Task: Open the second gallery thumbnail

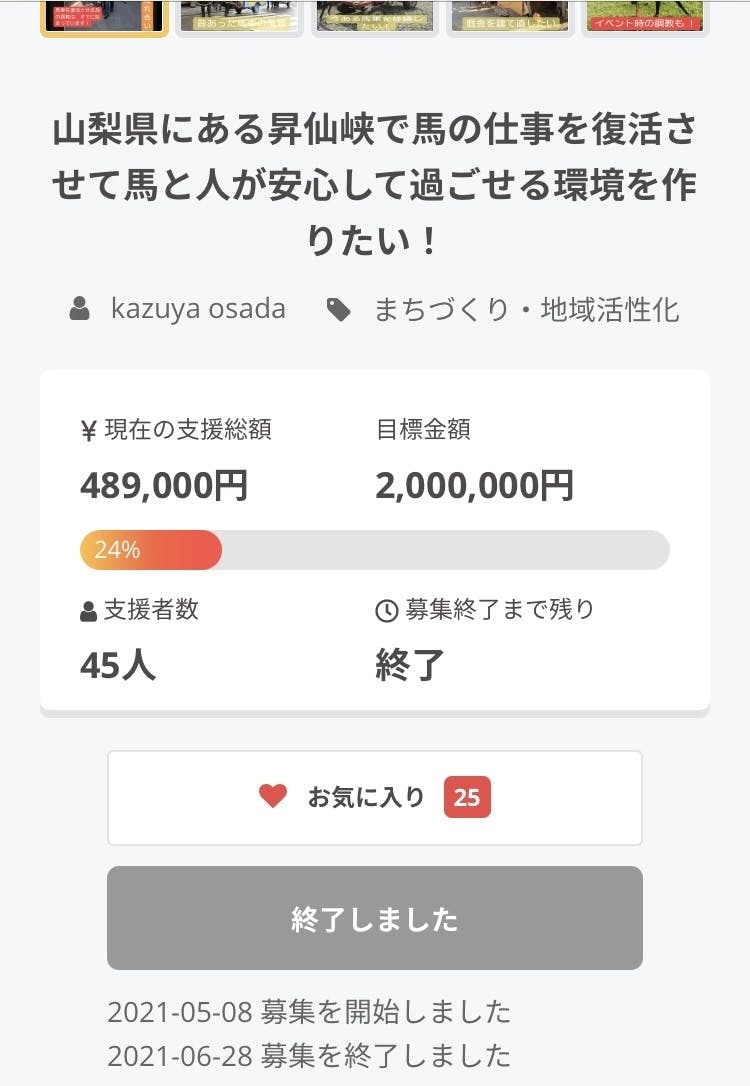Action: pos(240,15)
